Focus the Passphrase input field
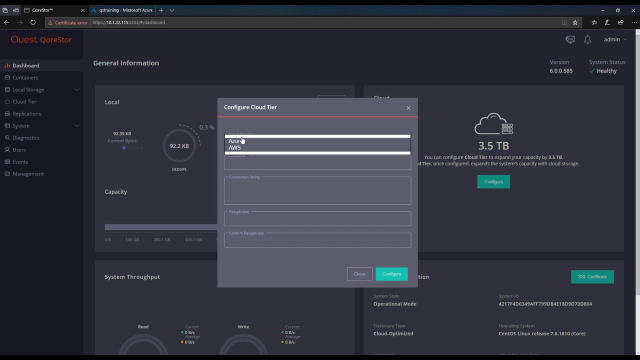Image resolution: width=640 pixels, height=360 pixels. 317,219
